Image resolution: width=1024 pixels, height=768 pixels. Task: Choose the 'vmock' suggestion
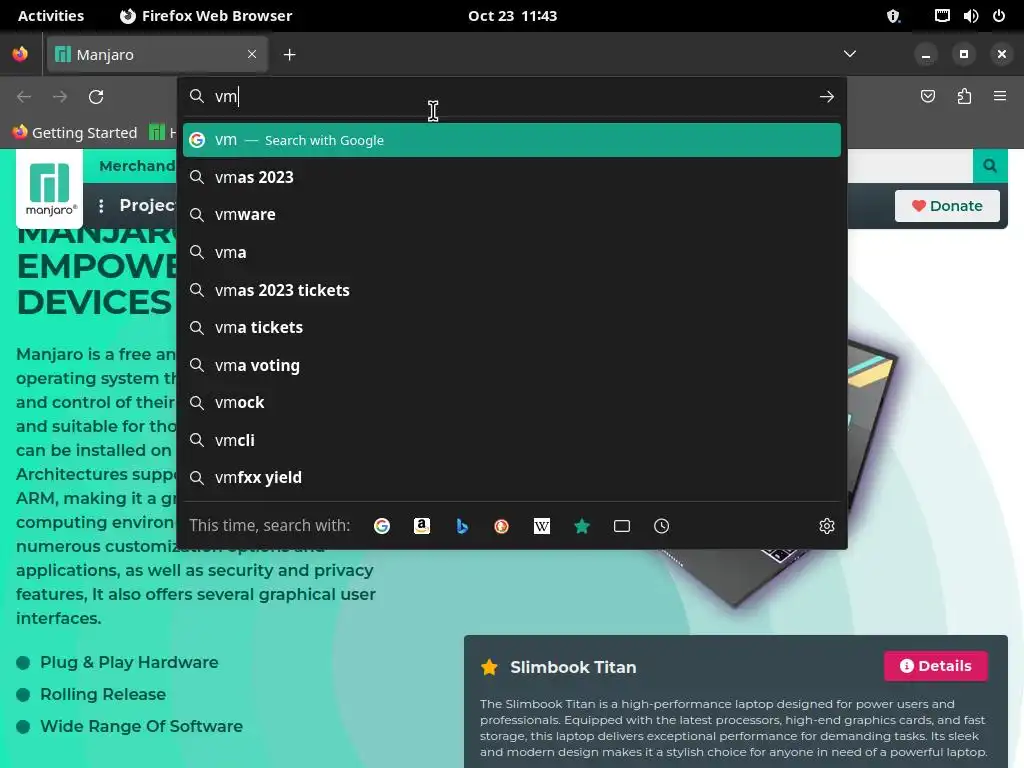click(512, 403)
